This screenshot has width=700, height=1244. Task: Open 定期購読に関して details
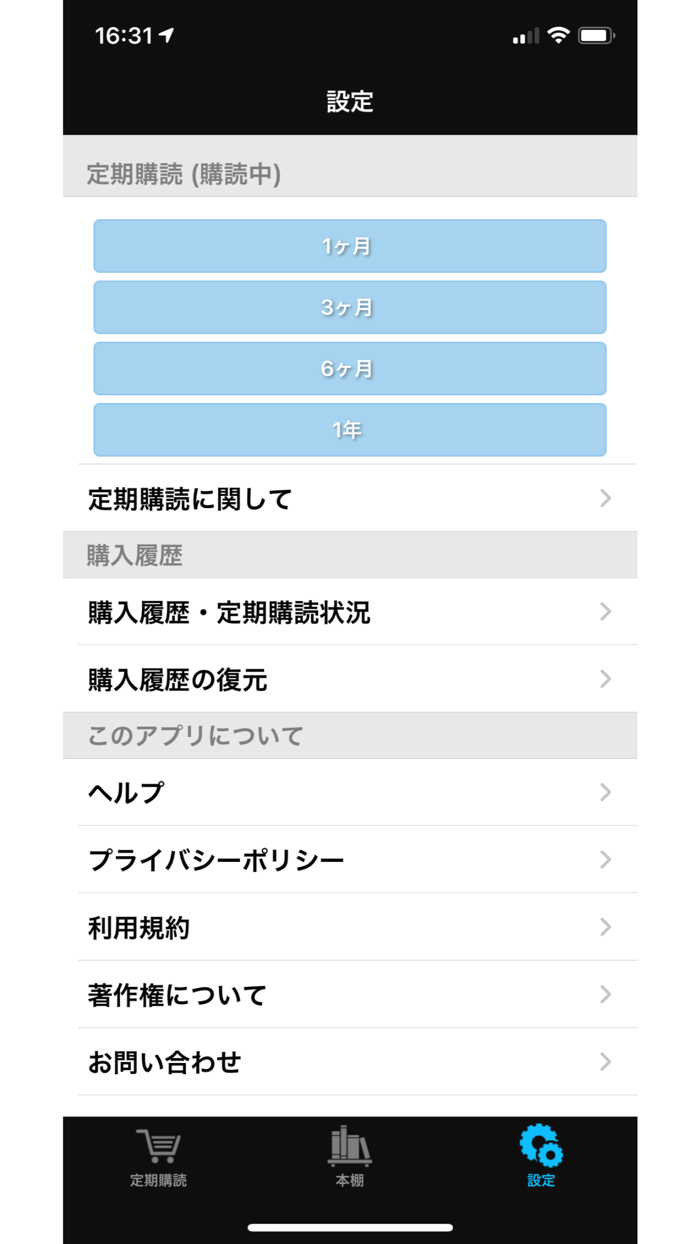(350, 498)
